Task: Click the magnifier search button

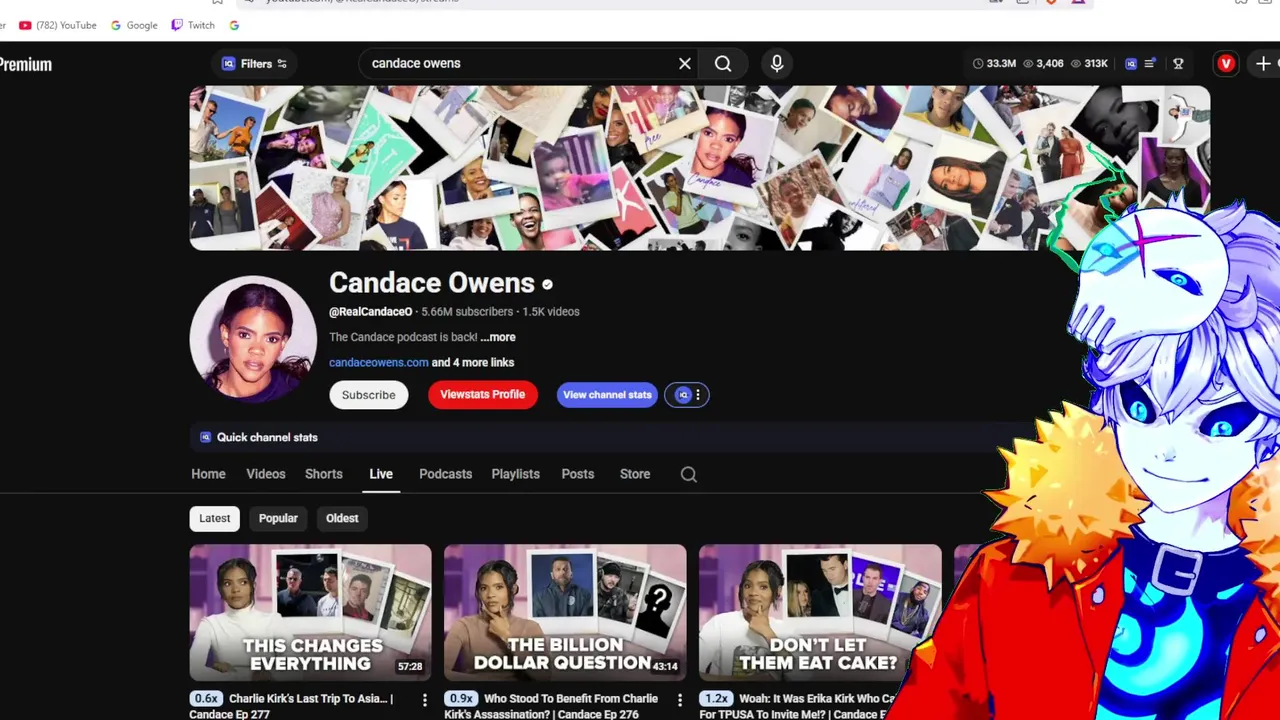Action: 723,64
